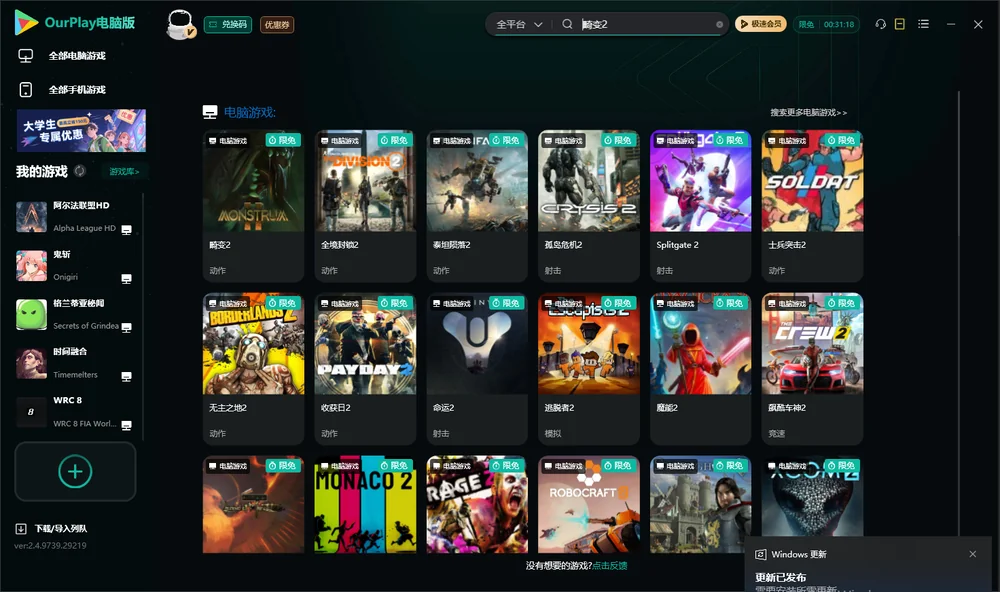Open 下载/导入列队 download queue
Screen dimensions: 1000x592
52,528
